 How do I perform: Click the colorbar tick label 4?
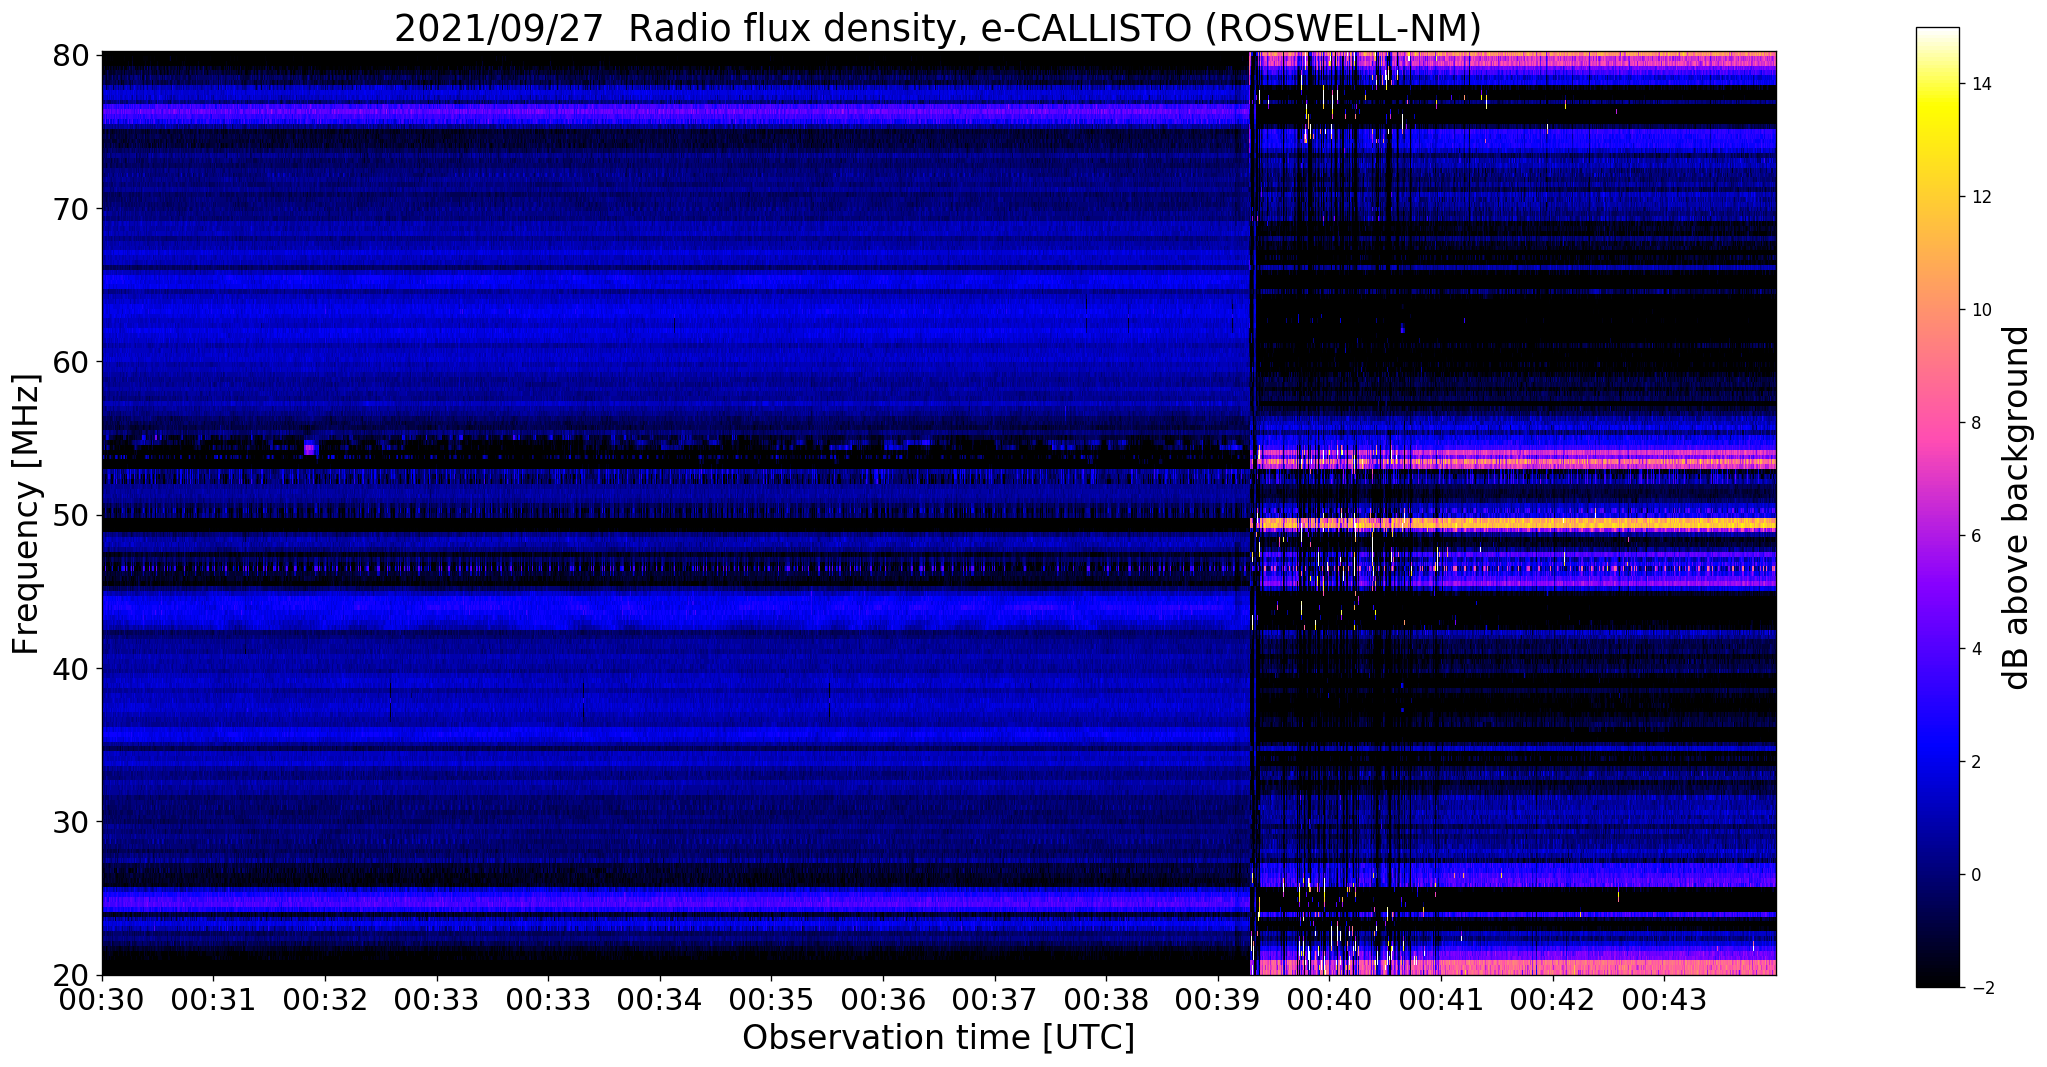coord(1976,649)
